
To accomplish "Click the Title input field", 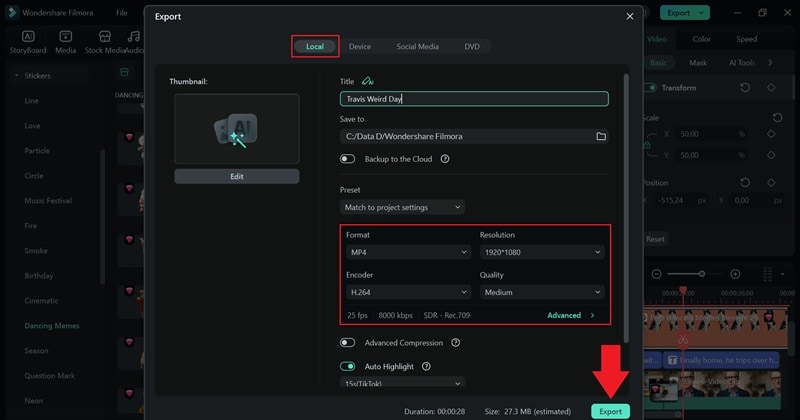I will click(x=474, y=98).
